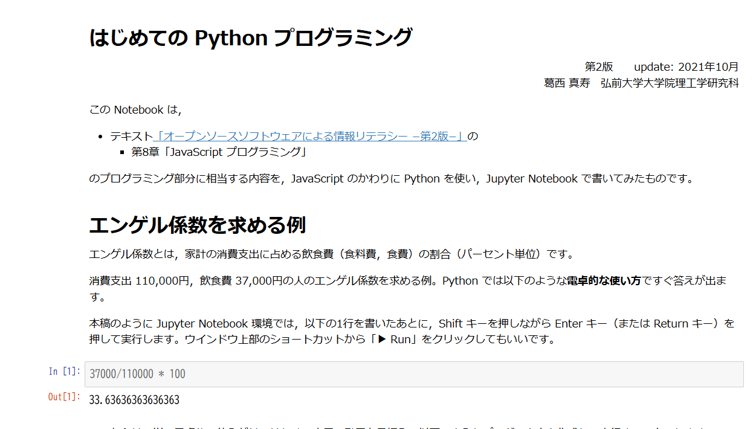This screenshot has width=756, height=429.
Task: Click the sentence beginning エンゲル係数とは
Action: [330, 254]
